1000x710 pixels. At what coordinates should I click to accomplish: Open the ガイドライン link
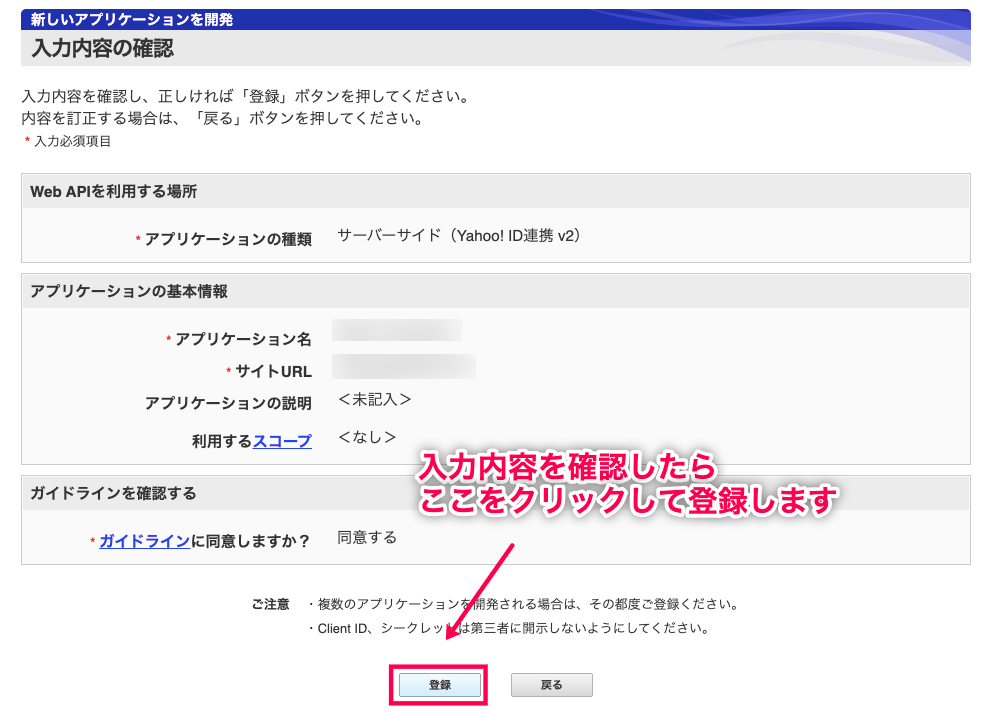(145, 541)
